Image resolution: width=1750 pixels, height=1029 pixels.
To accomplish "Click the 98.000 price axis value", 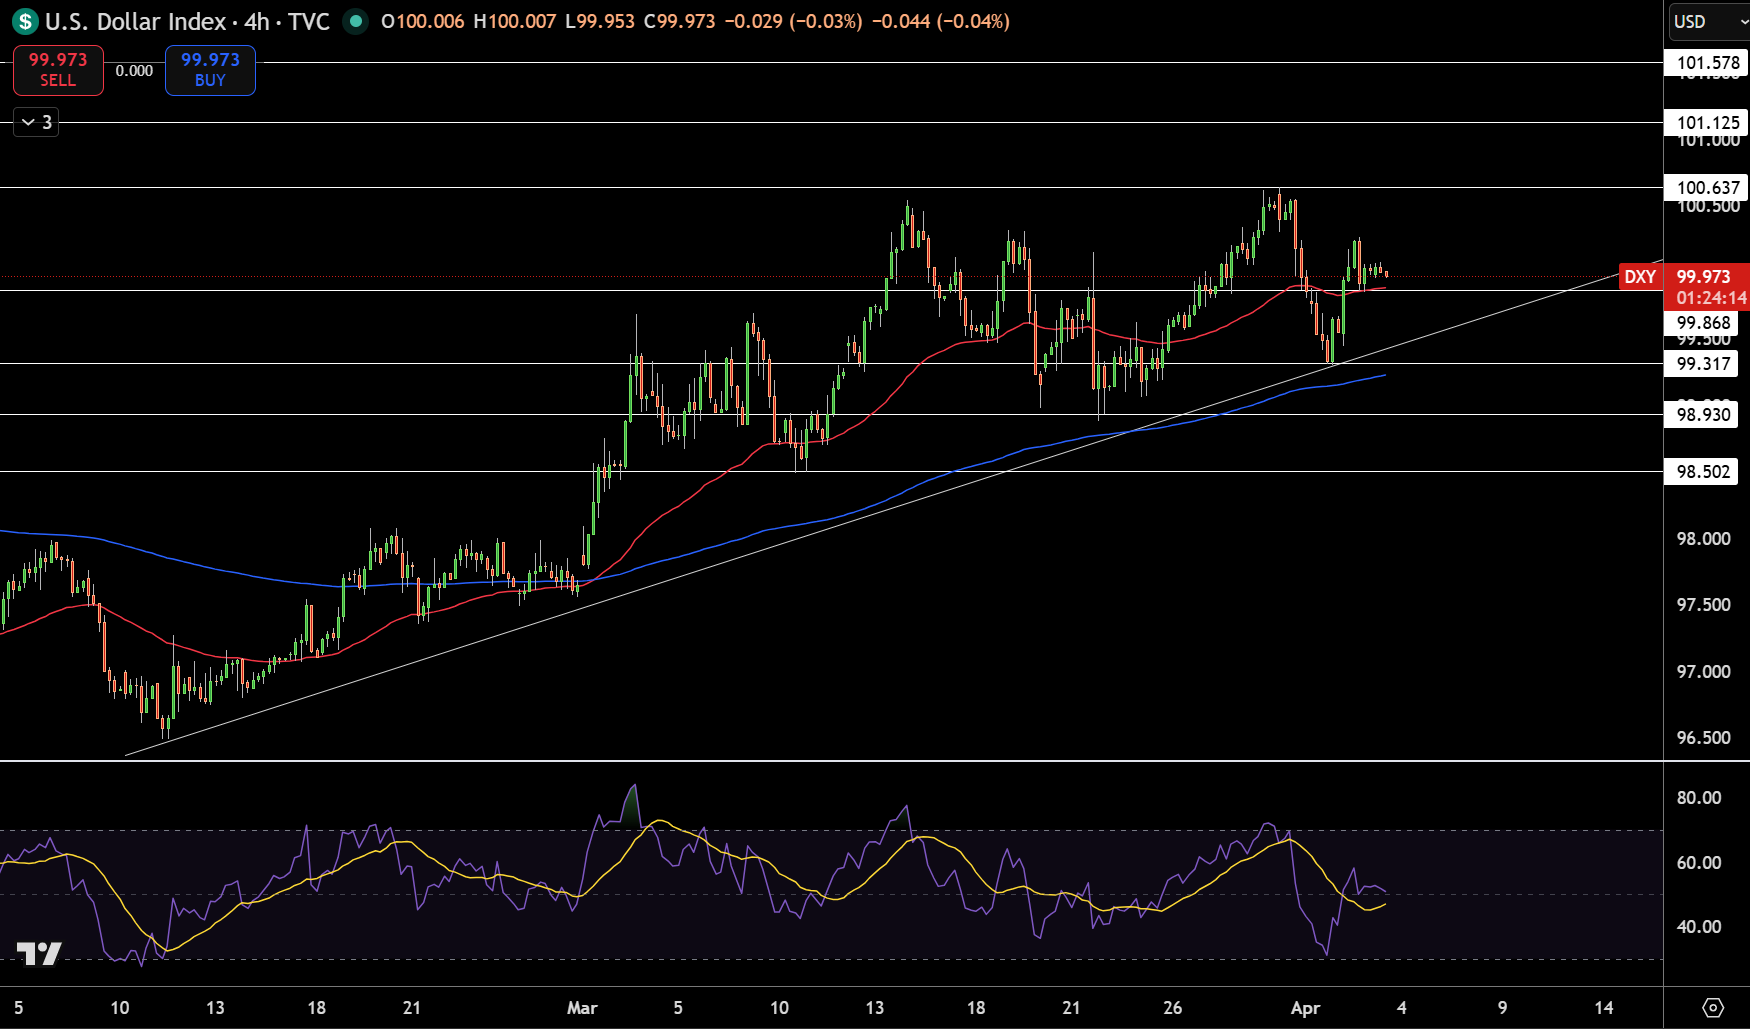I will point(1703,539).
